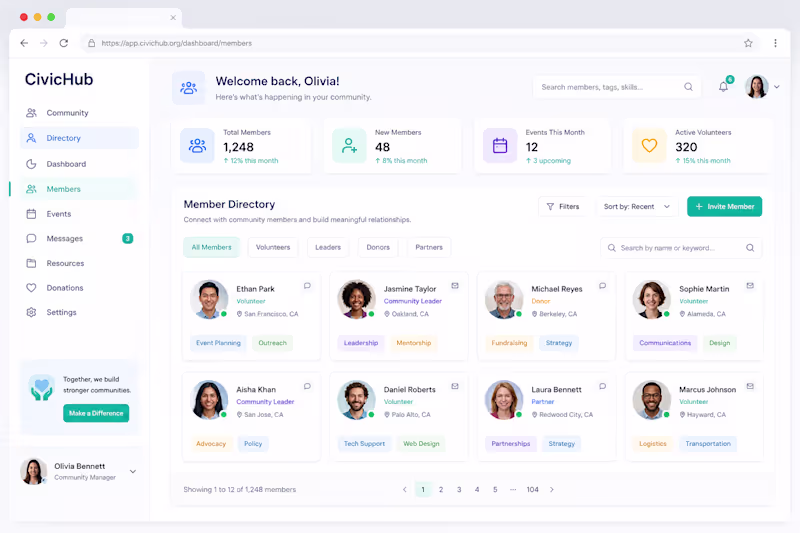Screen dimensions: 800x533
Task: Click the Make a Difference button
Action: (96, 413)
